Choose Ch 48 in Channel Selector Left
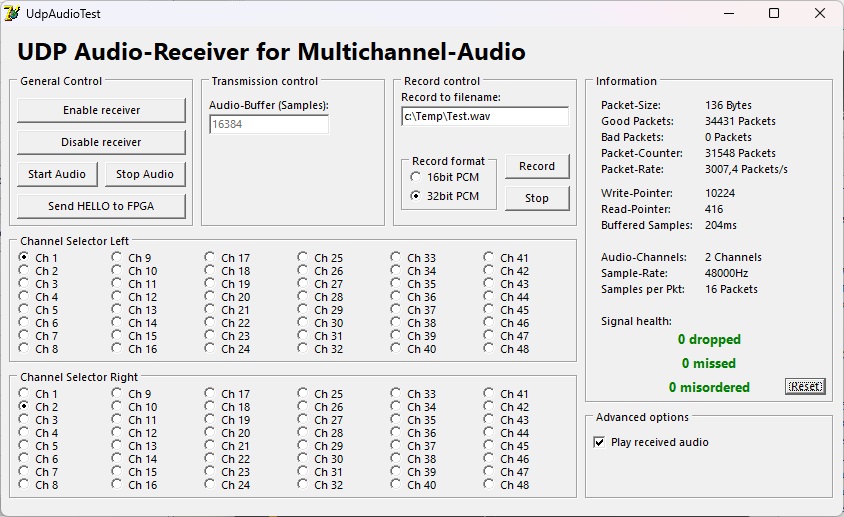 tap(490, 349)
